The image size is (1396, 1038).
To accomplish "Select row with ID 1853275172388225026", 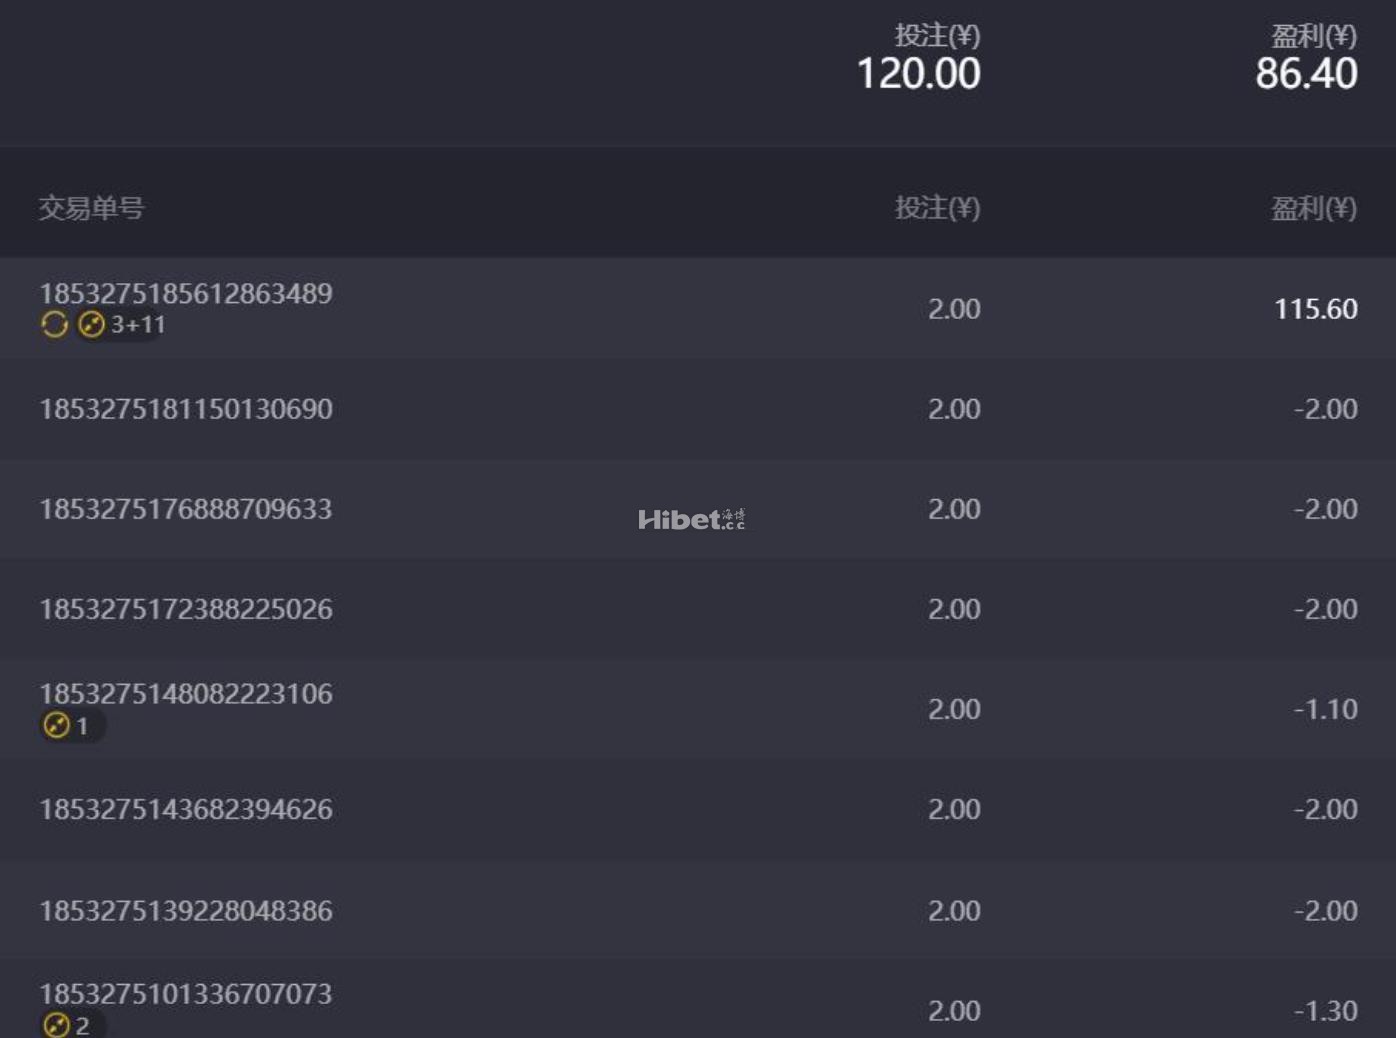I will click(x=185, y=609).
